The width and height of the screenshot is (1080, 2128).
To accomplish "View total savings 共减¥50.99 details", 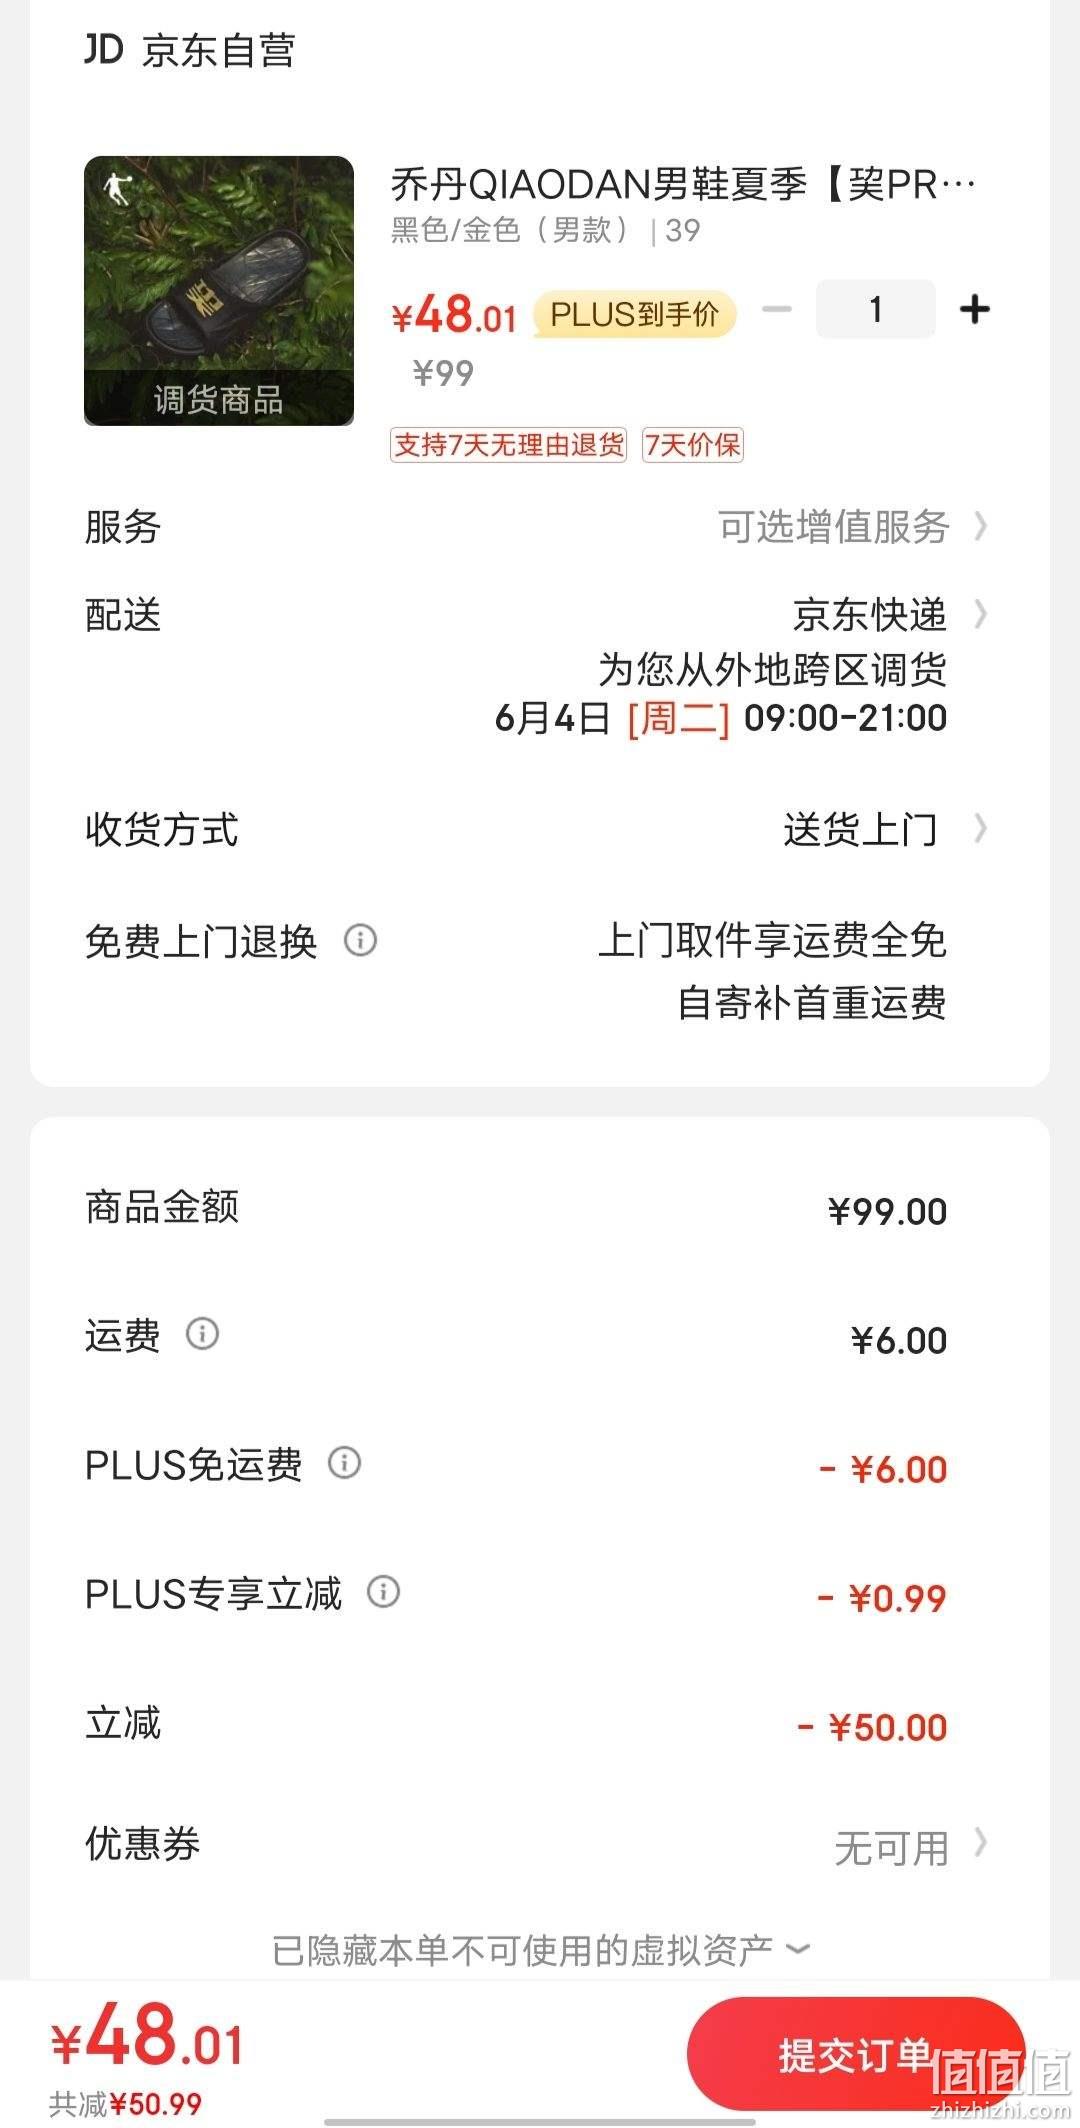I will coord(126,2104).
